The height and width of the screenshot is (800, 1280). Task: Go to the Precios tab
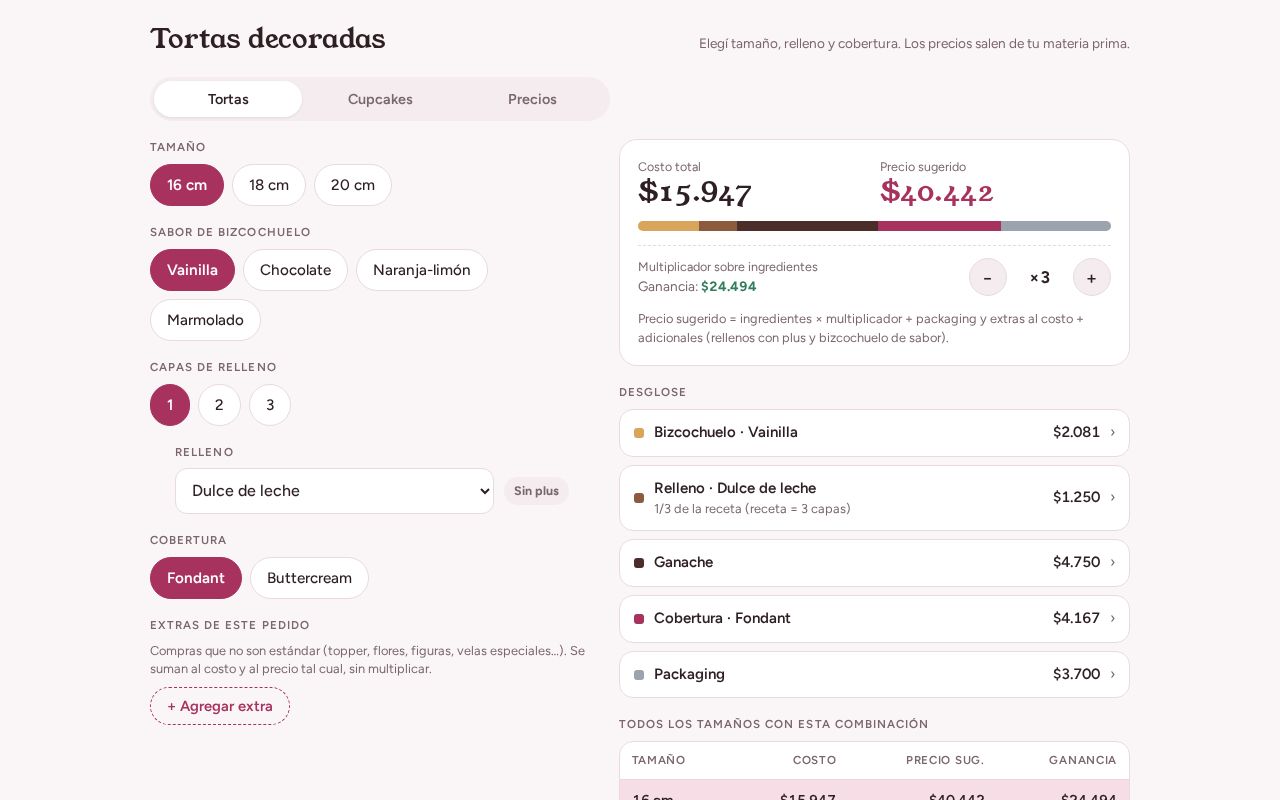(532, 99)
